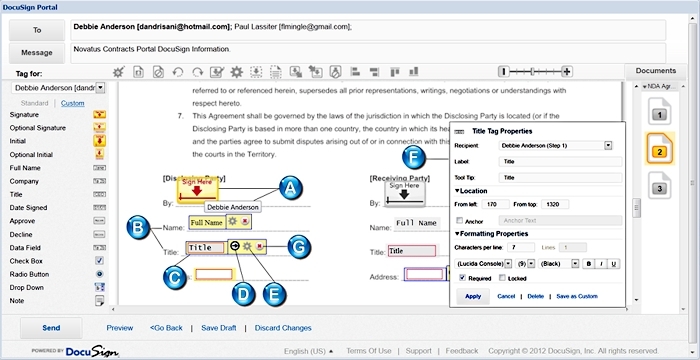Select page 3 thumbnail in Documents
Image resolution: width=700 pixels, height=360 pixels.
click(x=659, y=186)
